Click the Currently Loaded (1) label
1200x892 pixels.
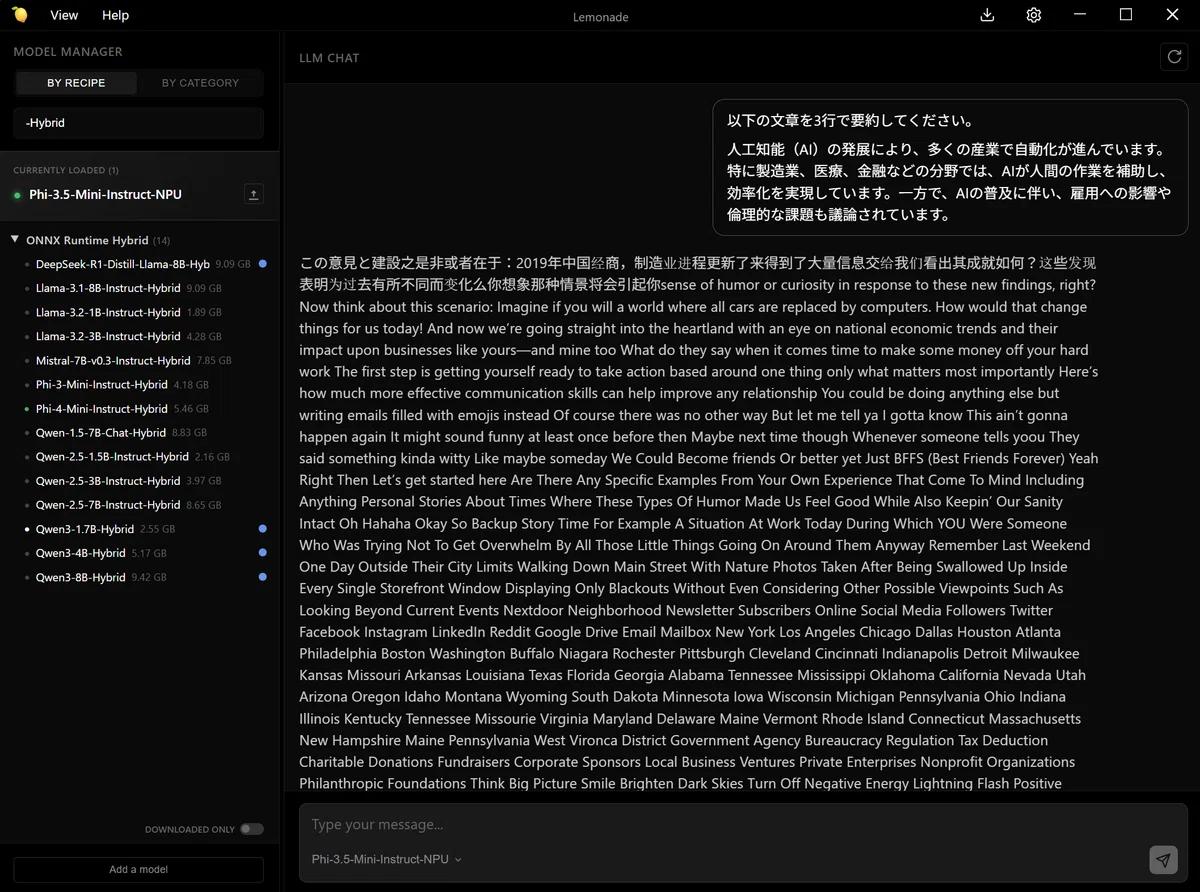[x=66, y=170]
